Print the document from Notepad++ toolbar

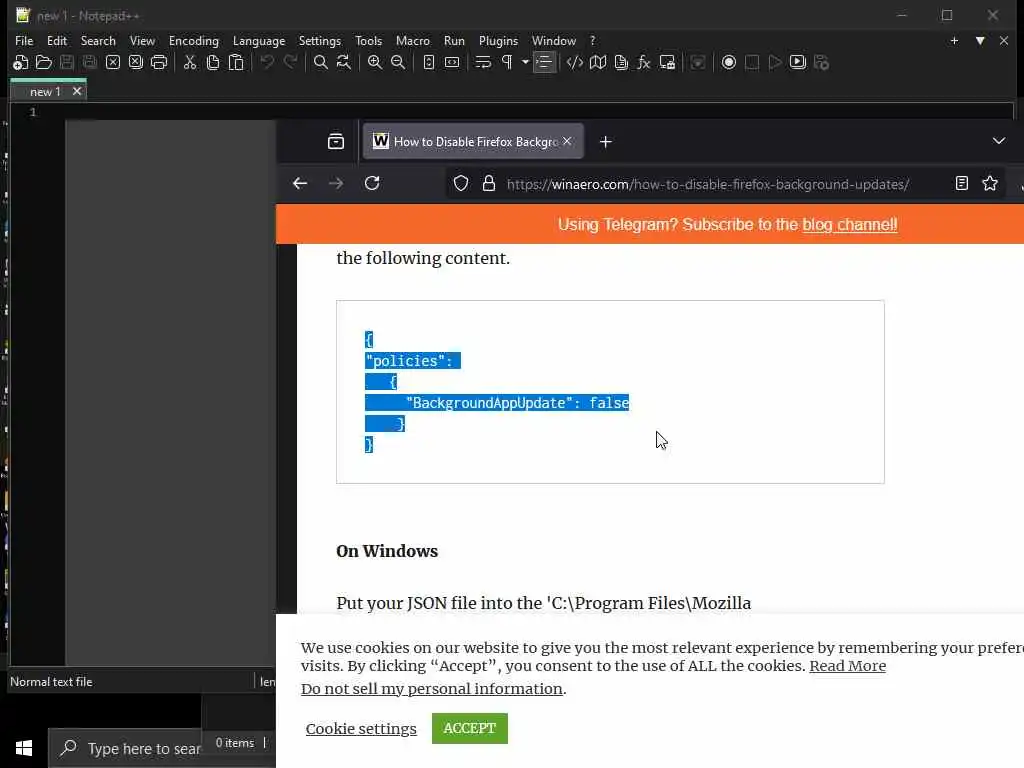point(159,63)
